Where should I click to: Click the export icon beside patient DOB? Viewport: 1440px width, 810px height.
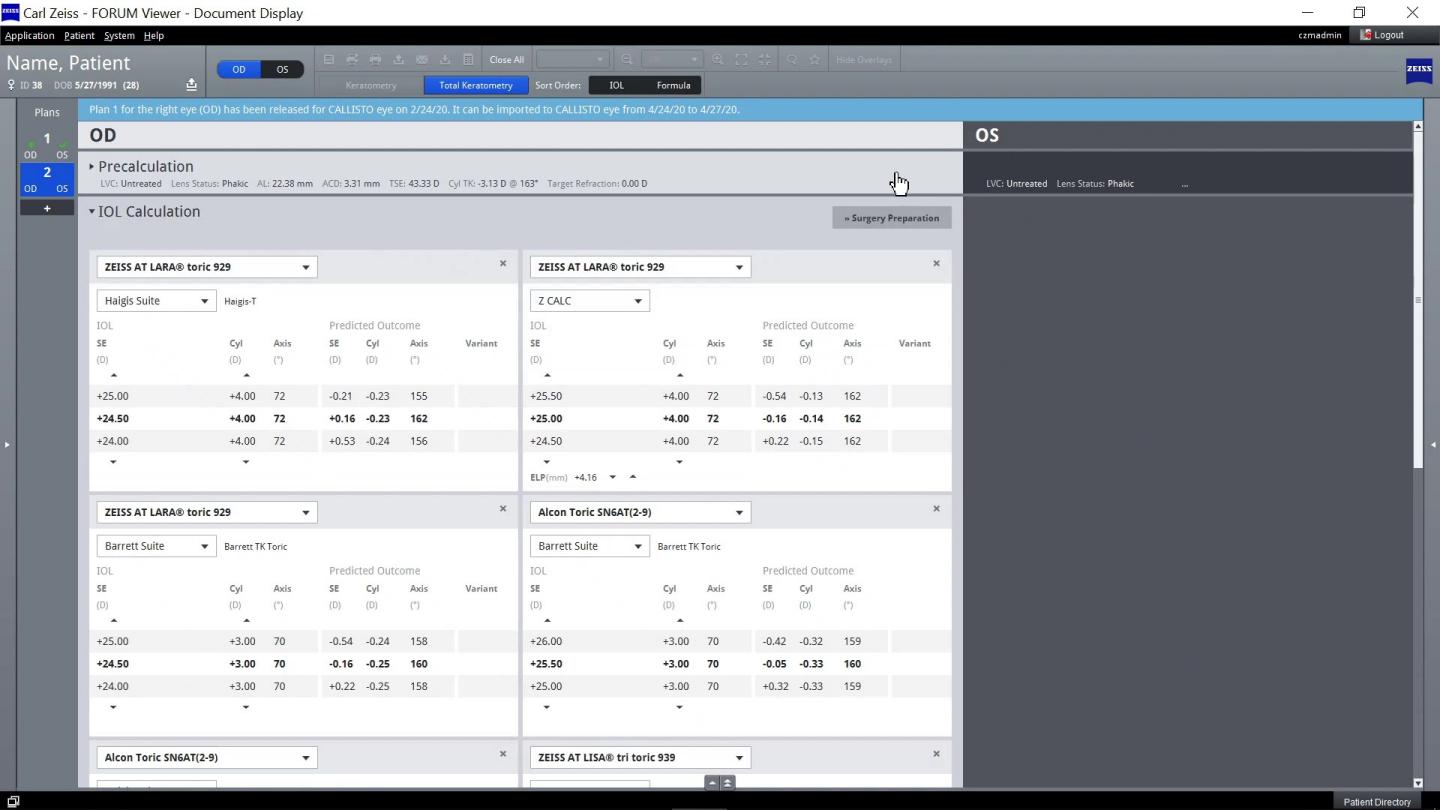[x=191, y=84]
